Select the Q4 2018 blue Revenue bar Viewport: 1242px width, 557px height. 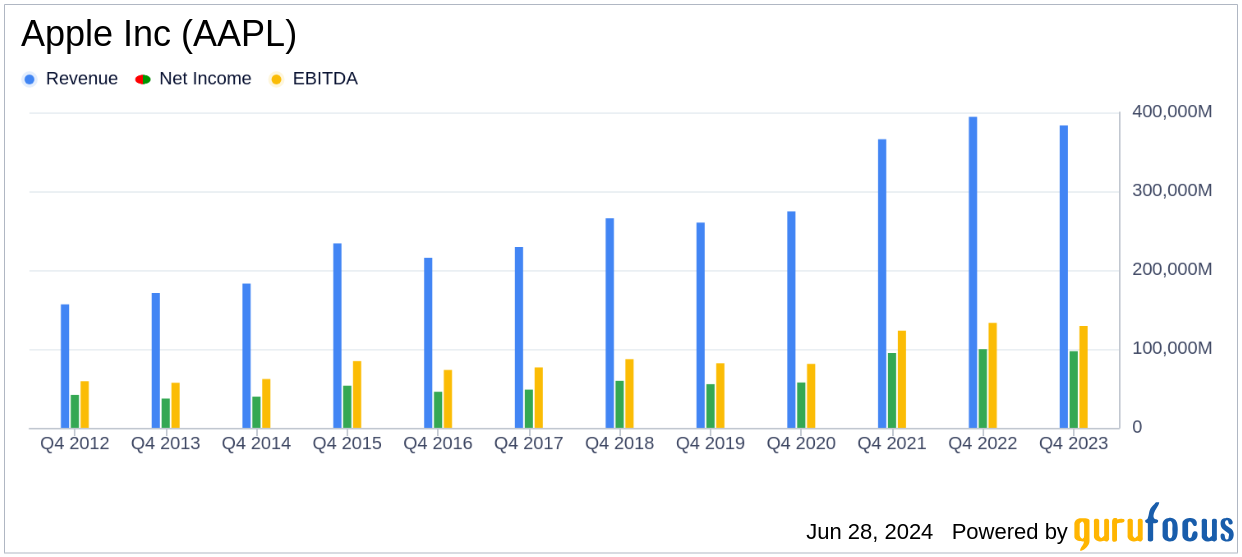[610, 323]
